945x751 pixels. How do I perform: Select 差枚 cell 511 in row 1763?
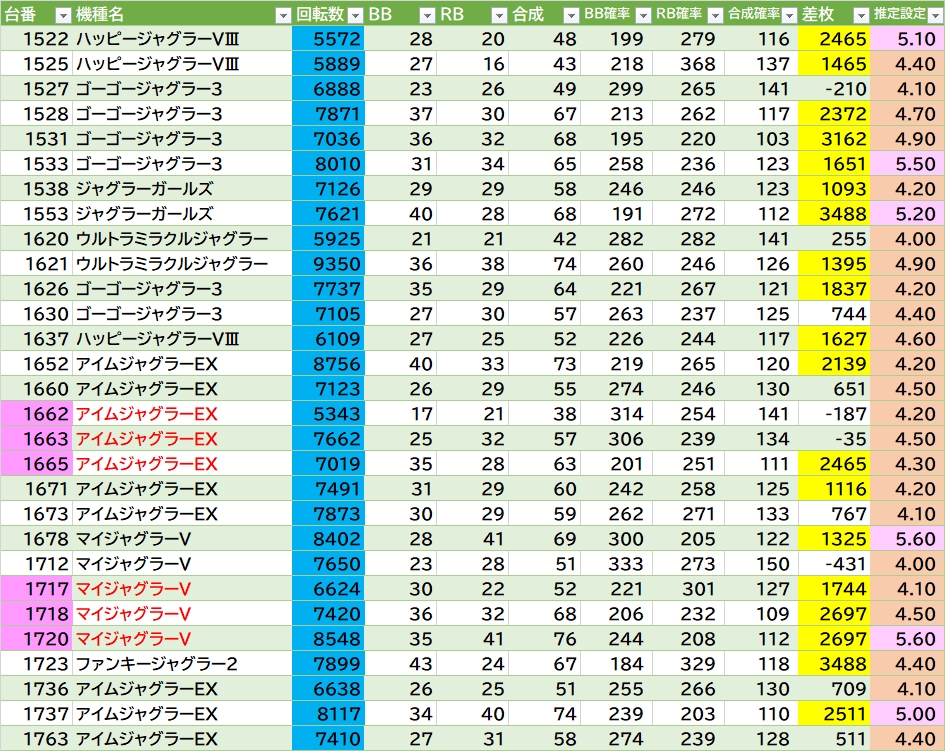[834, 739]
